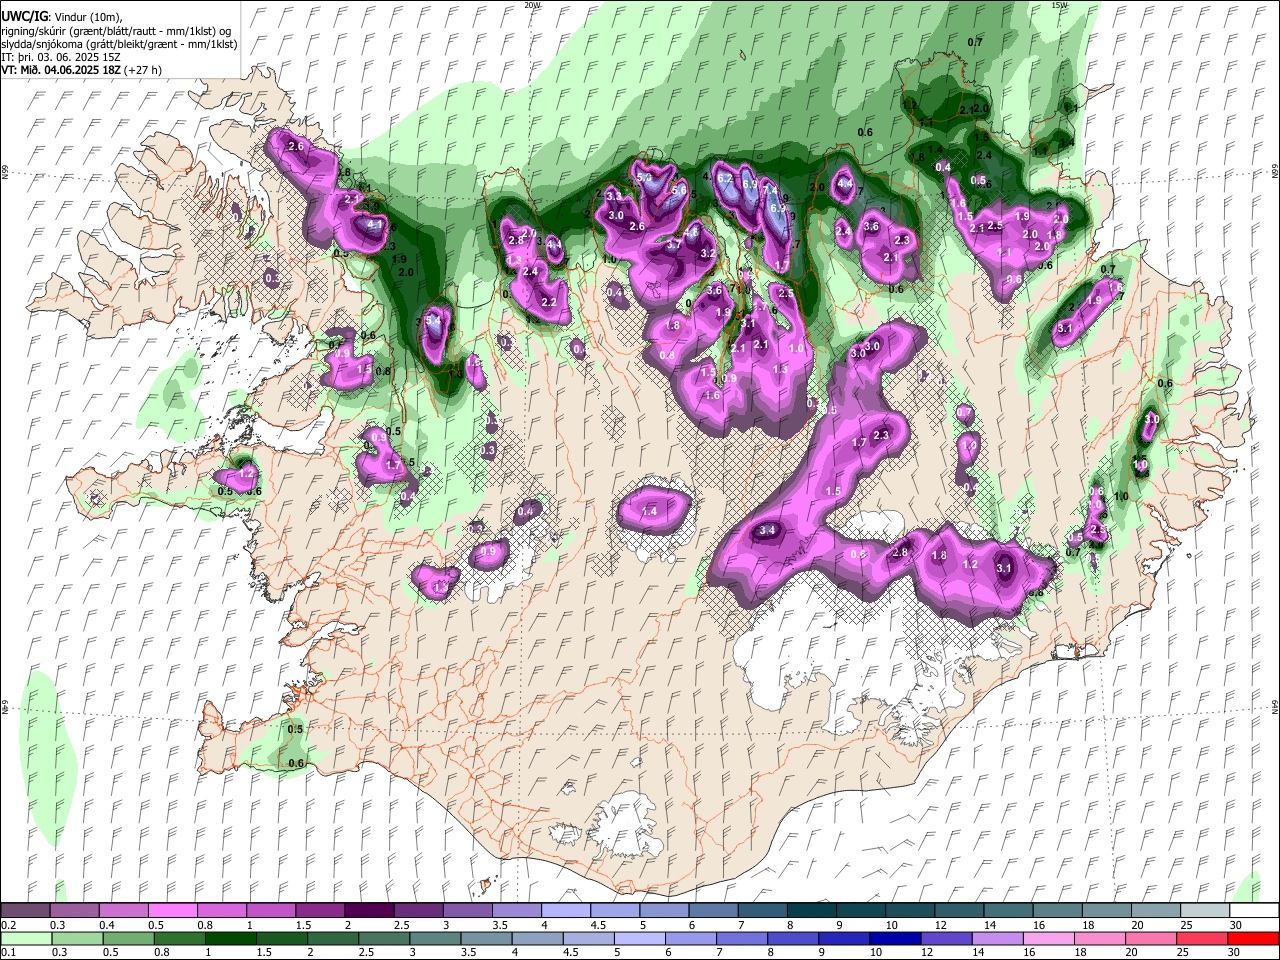Pick the light pink 16–18 swatch in lower legend row
This screenshot has height=960, width=1280.
point(1049,940)
